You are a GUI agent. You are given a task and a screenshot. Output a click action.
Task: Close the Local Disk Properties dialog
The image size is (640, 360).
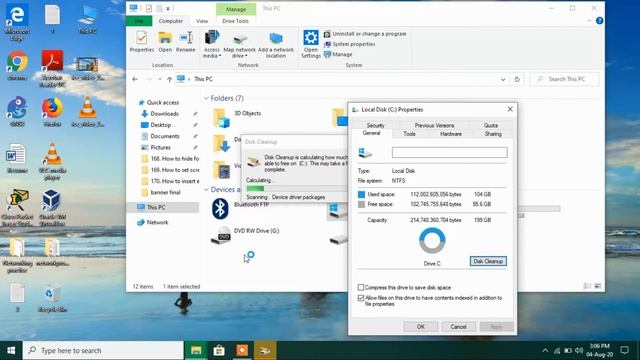tap(510, 109)
